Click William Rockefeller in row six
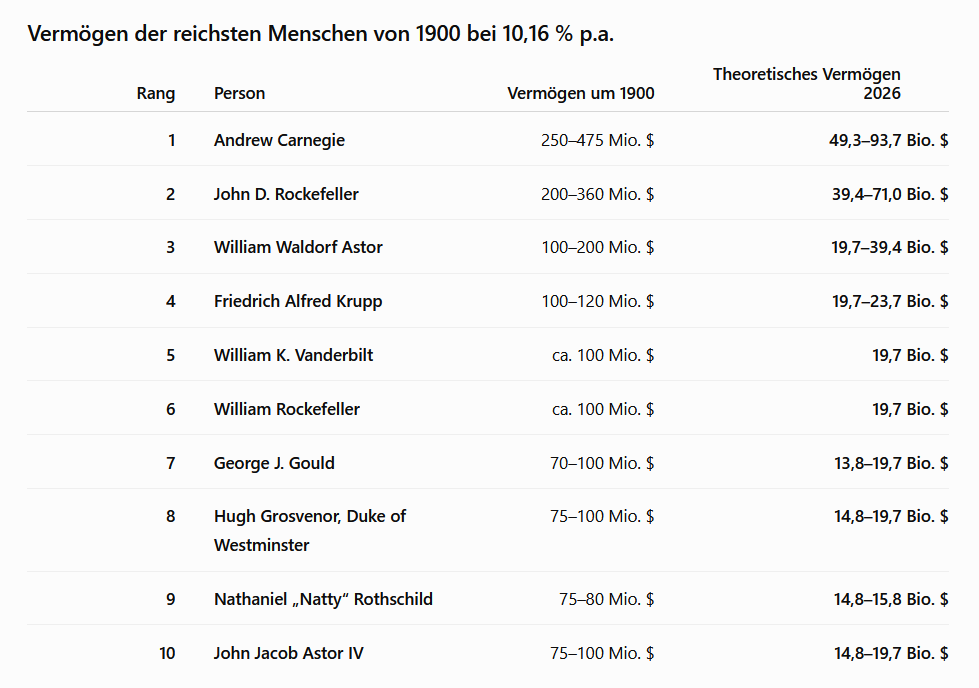The width and height of the screenshot is (979, 688). tap(287, 409)
